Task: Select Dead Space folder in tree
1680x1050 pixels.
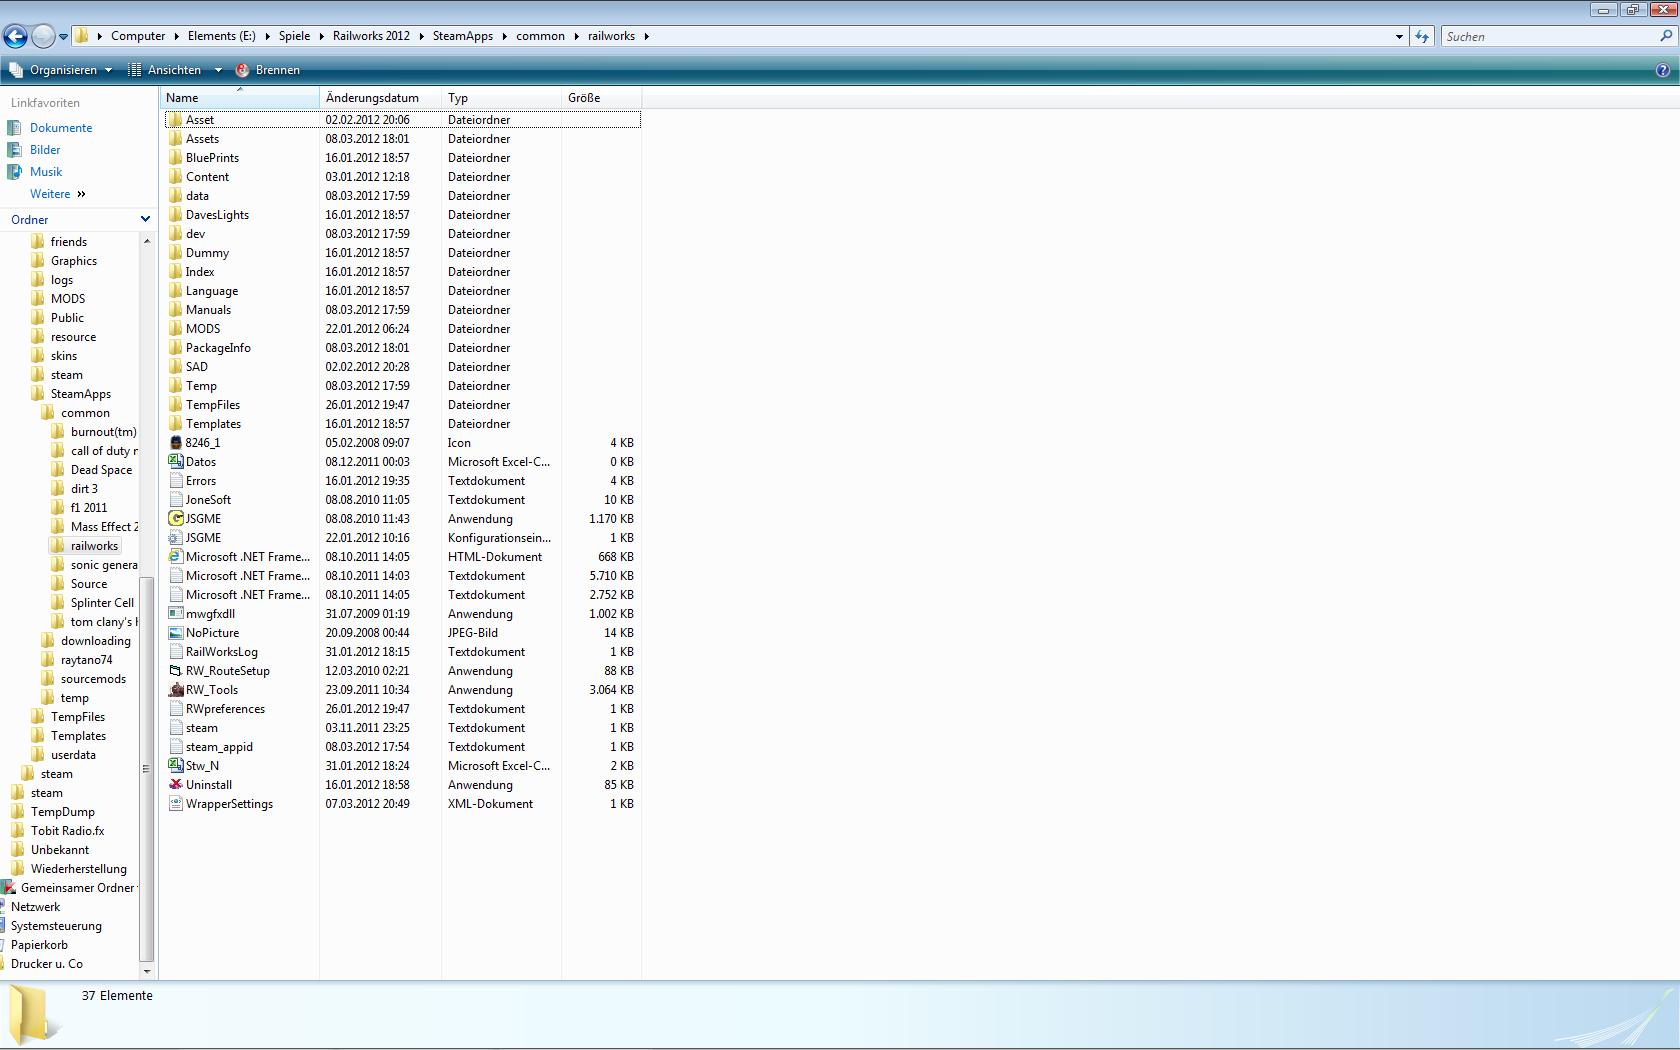Action: (x=101, y=470)
